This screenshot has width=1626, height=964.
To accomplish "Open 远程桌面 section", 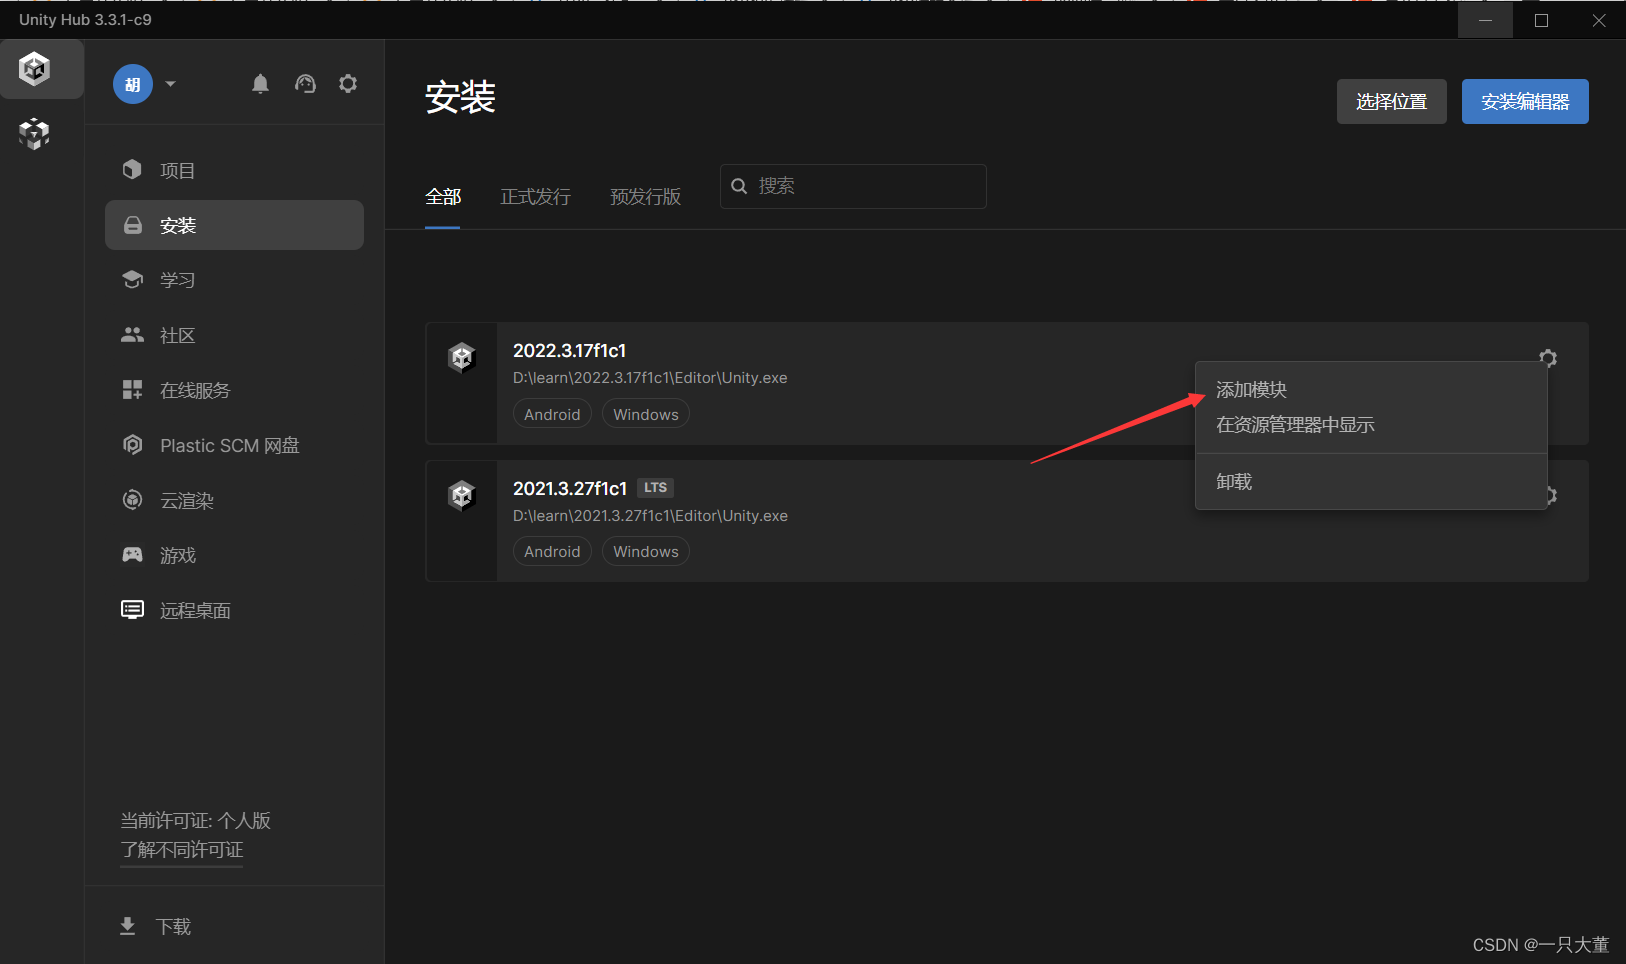I will [x=234, y=610].
